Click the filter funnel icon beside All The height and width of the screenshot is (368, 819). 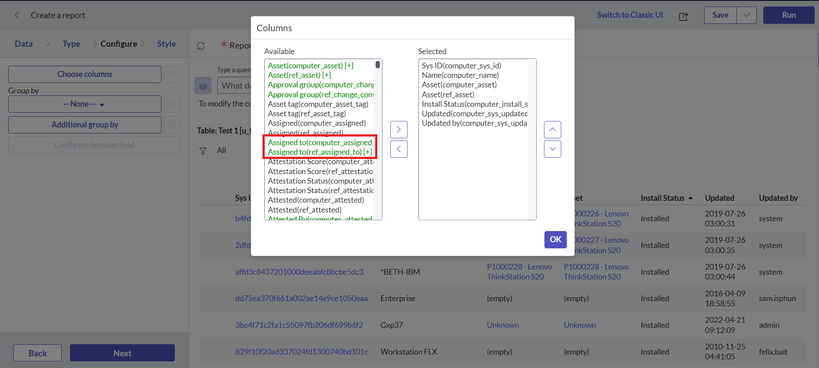[x=203, y=150]
